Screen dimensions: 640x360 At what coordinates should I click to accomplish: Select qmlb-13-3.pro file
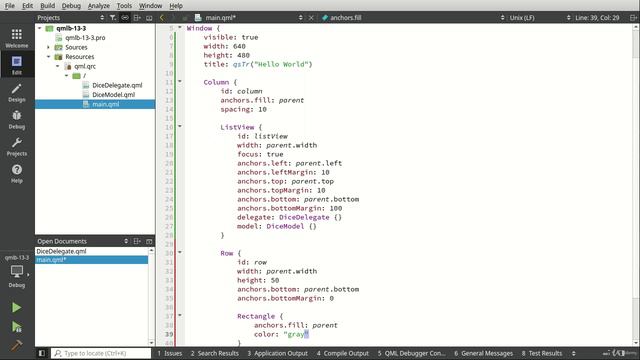85,38
